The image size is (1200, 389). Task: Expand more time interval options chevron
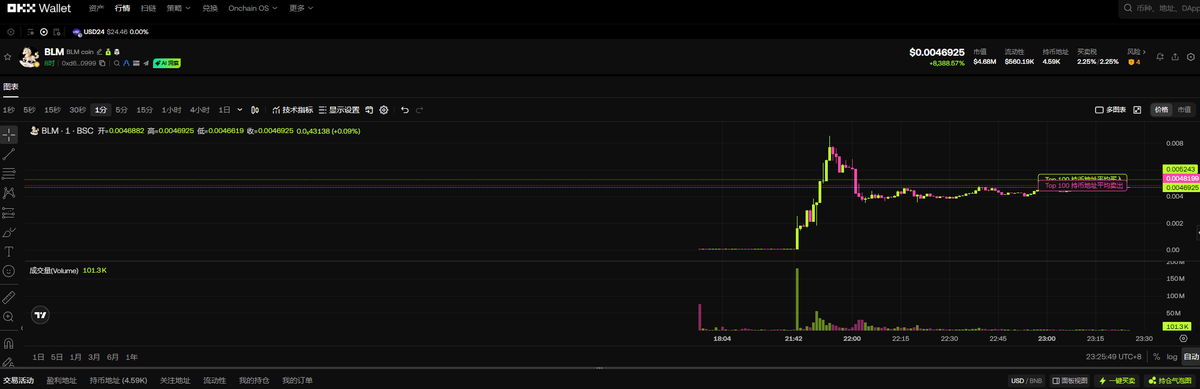240,110
